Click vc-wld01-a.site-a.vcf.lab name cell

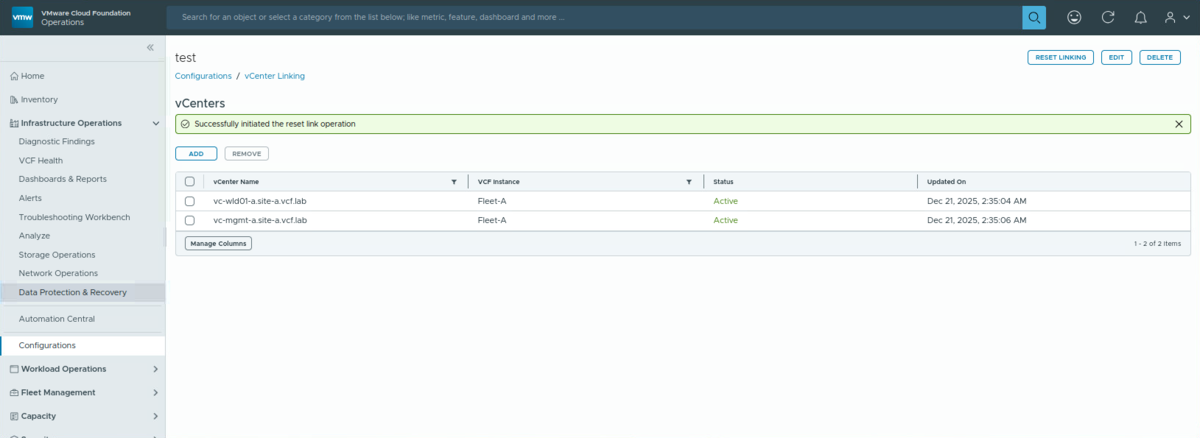tap(260, 201)
